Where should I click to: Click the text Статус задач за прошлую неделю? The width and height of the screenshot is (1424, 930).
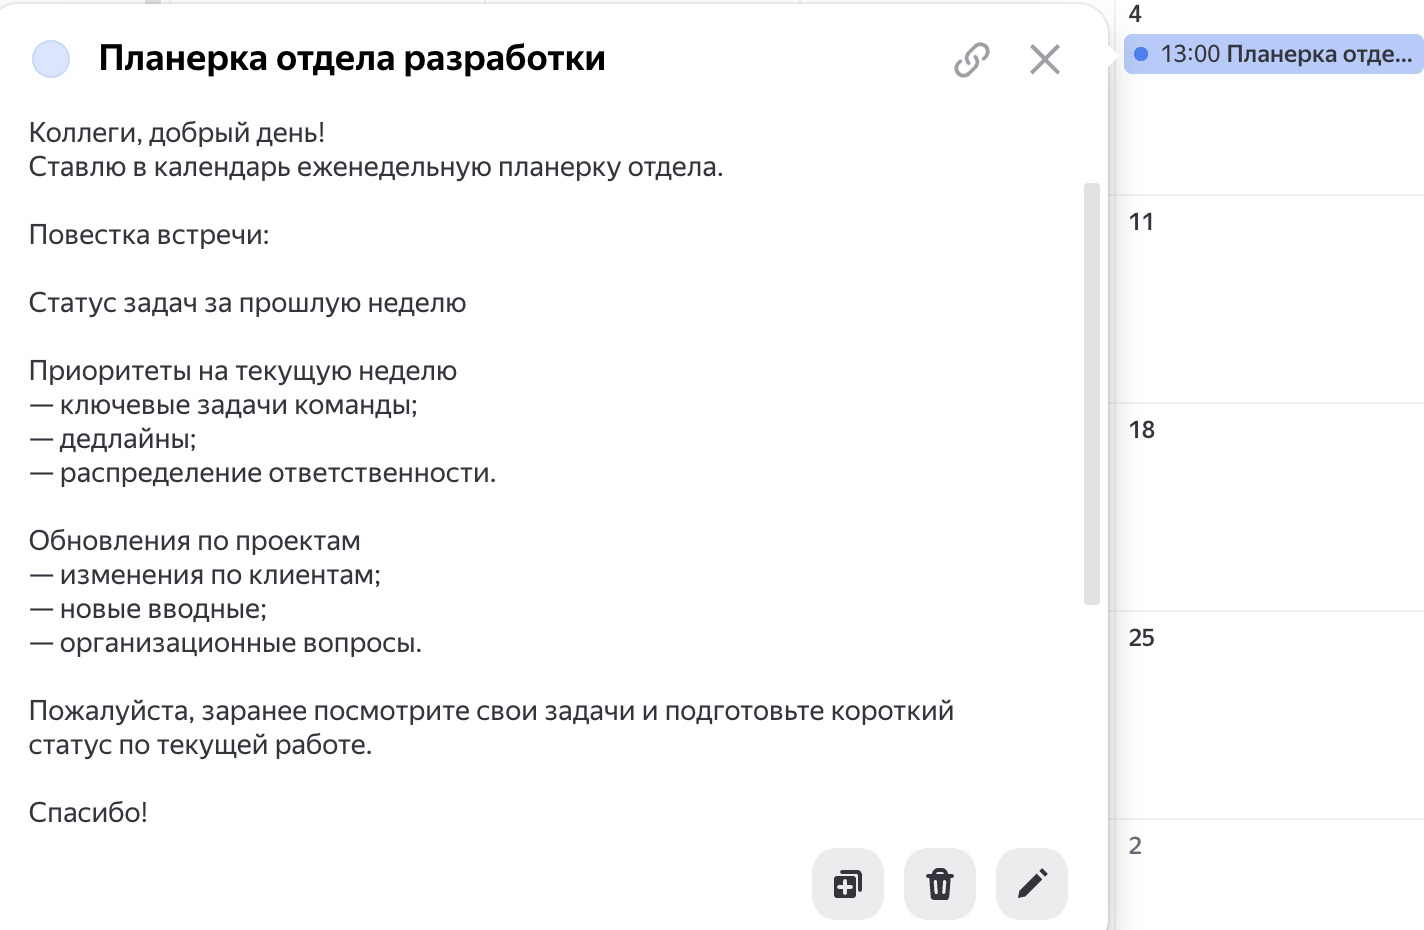coord(247,303)
